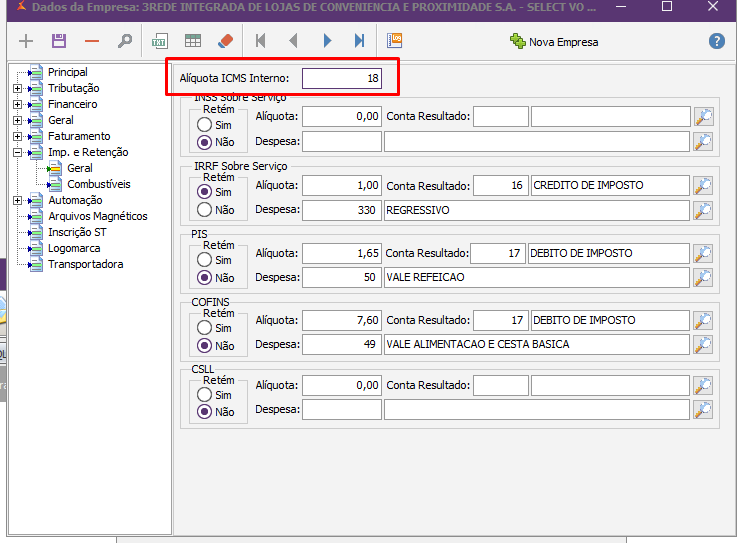Click the add new record plus icon

pyautogui.click(x=26, y=41)
